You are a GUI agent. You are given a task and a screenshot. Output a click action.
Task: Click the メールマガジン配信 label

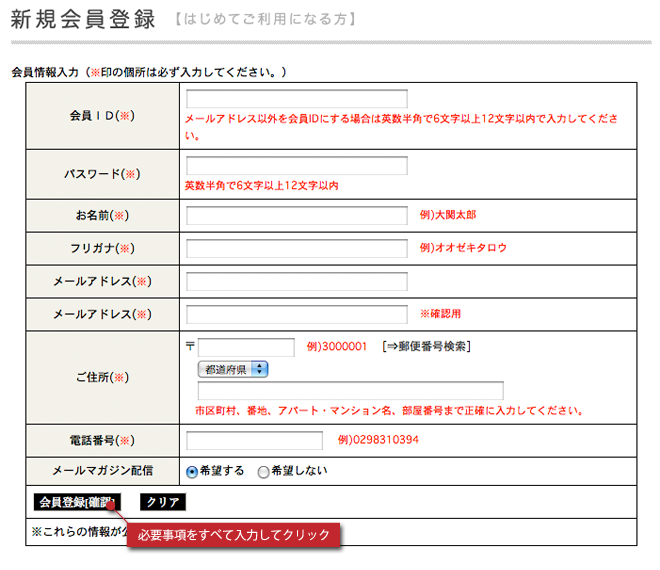coord(103,471)
